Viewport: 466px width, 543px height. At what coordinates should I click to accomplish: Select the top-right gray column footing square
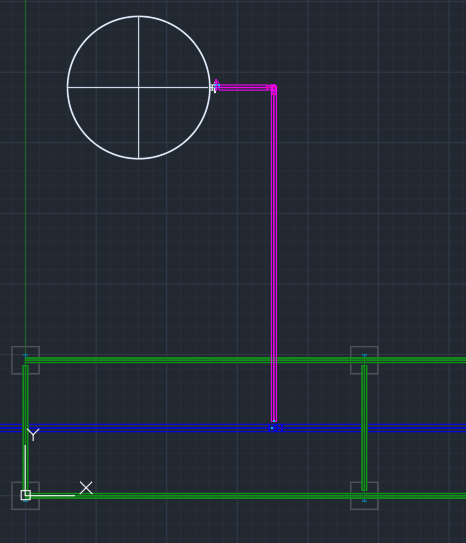tap(364, 360)
